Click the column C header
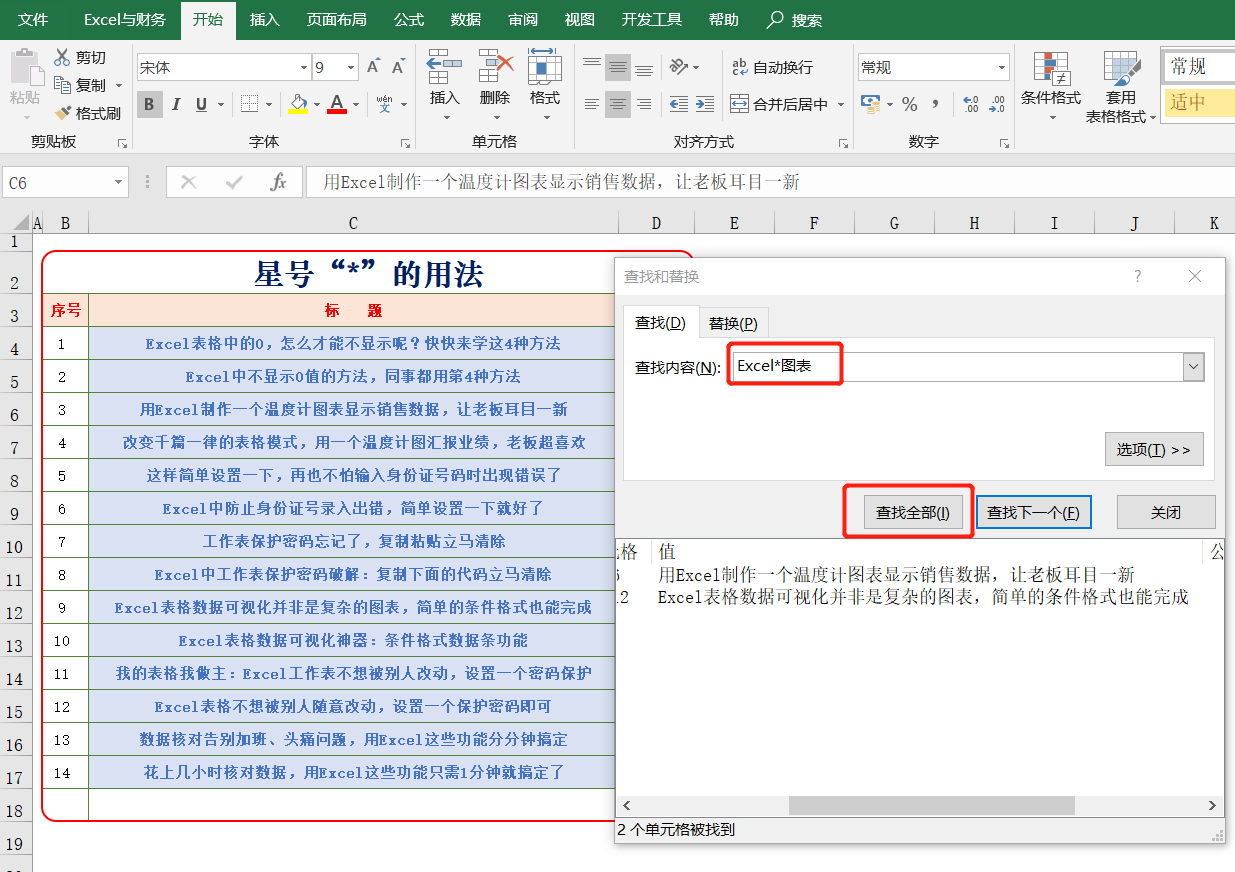The height and width of the screenshot is (872, 1235). (353, 223)
